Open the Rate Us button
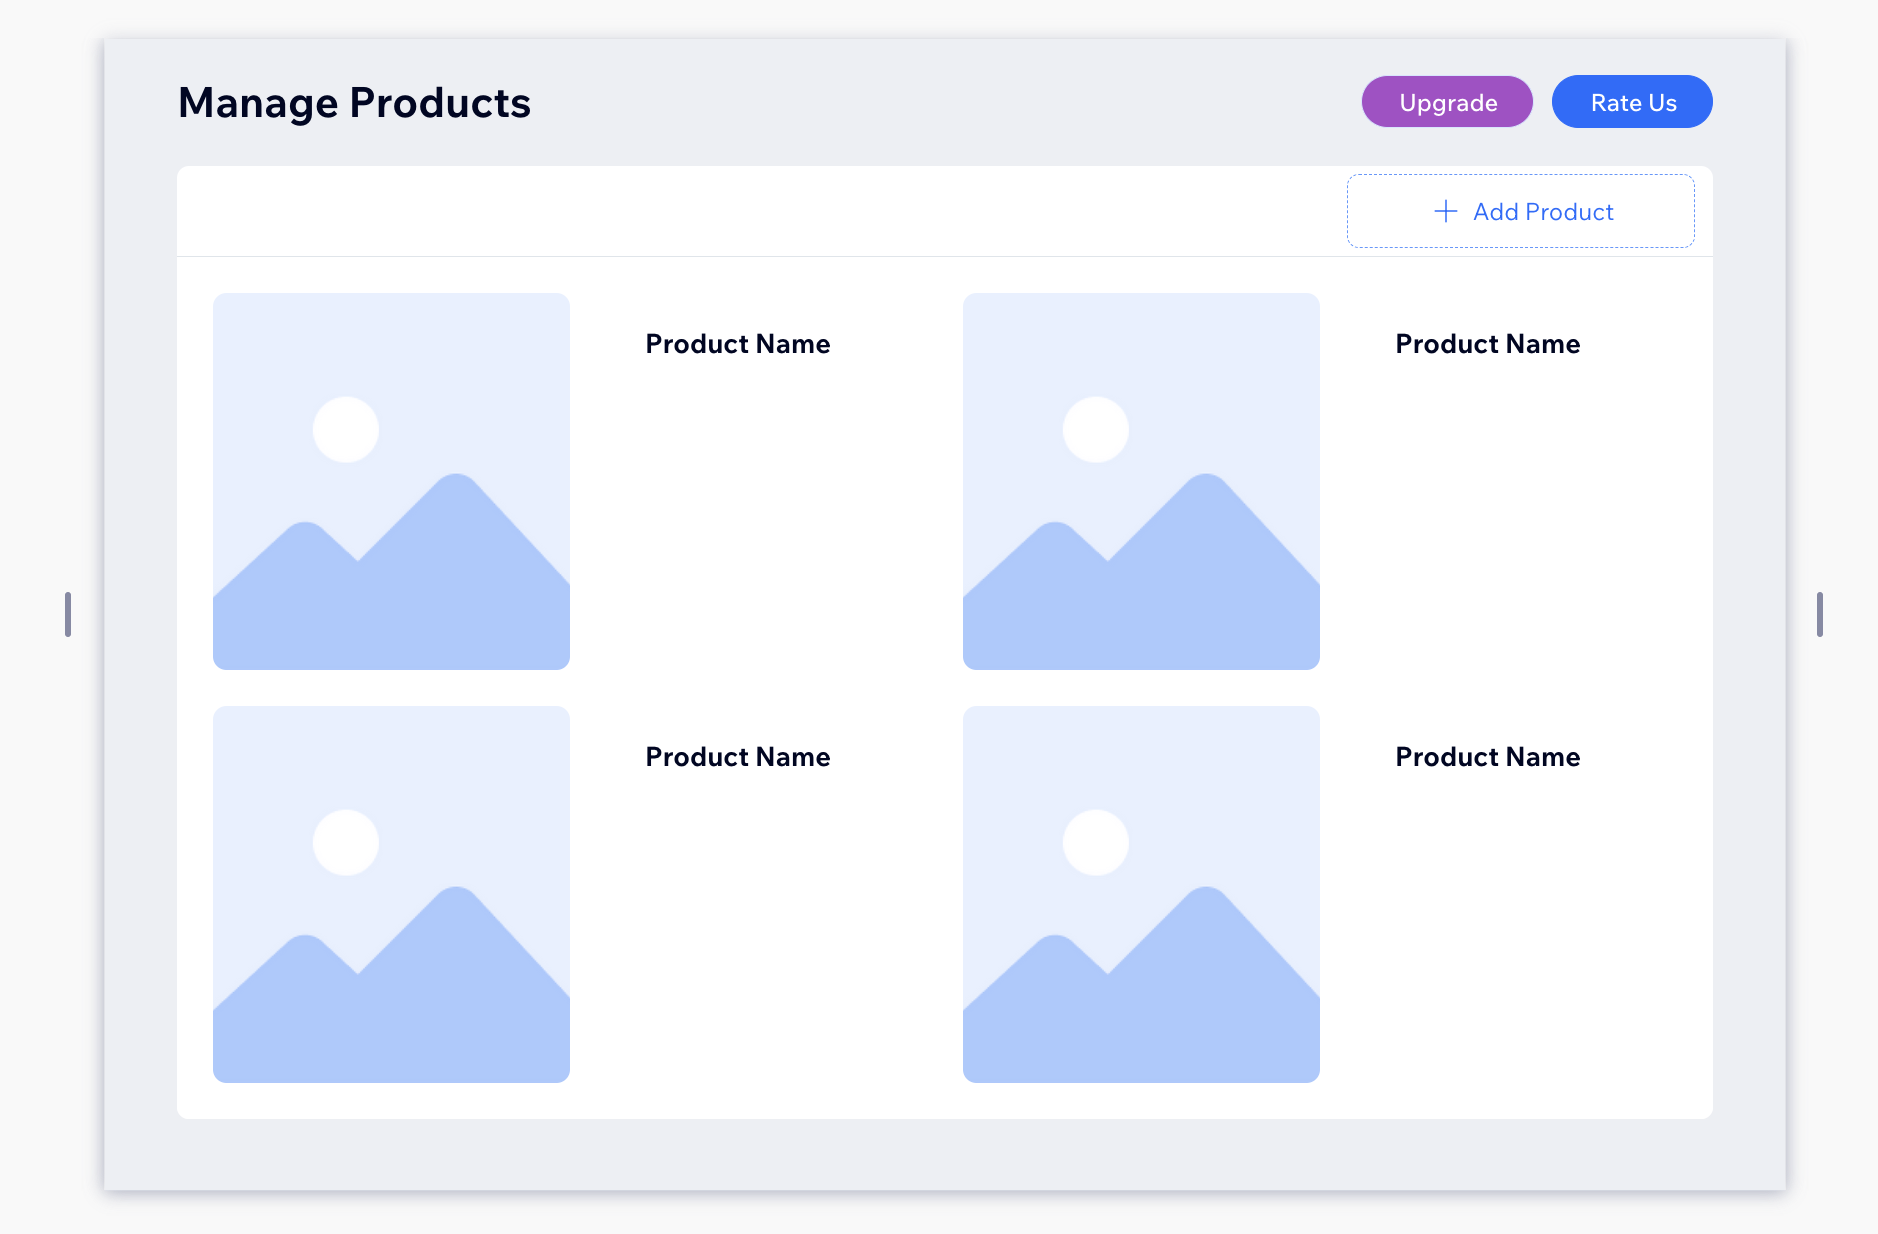This screenshot has height=1234, width=1878. pyautogui.click(x=1632, y=102)
